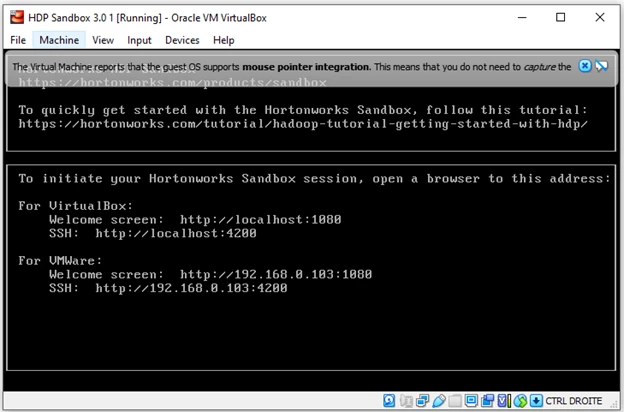Click the hadoop tutorial URL text

tap(303, 124)
